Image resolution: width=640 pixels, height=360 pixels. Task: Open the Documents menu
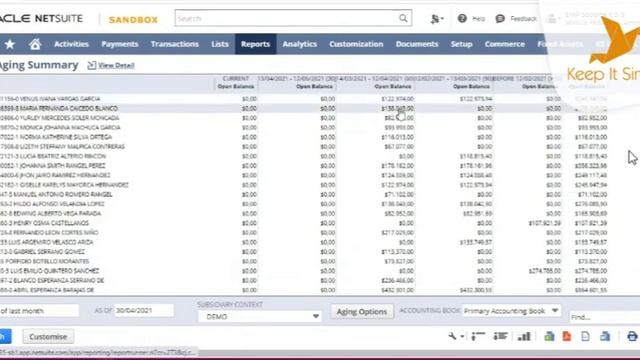(417, 44)
